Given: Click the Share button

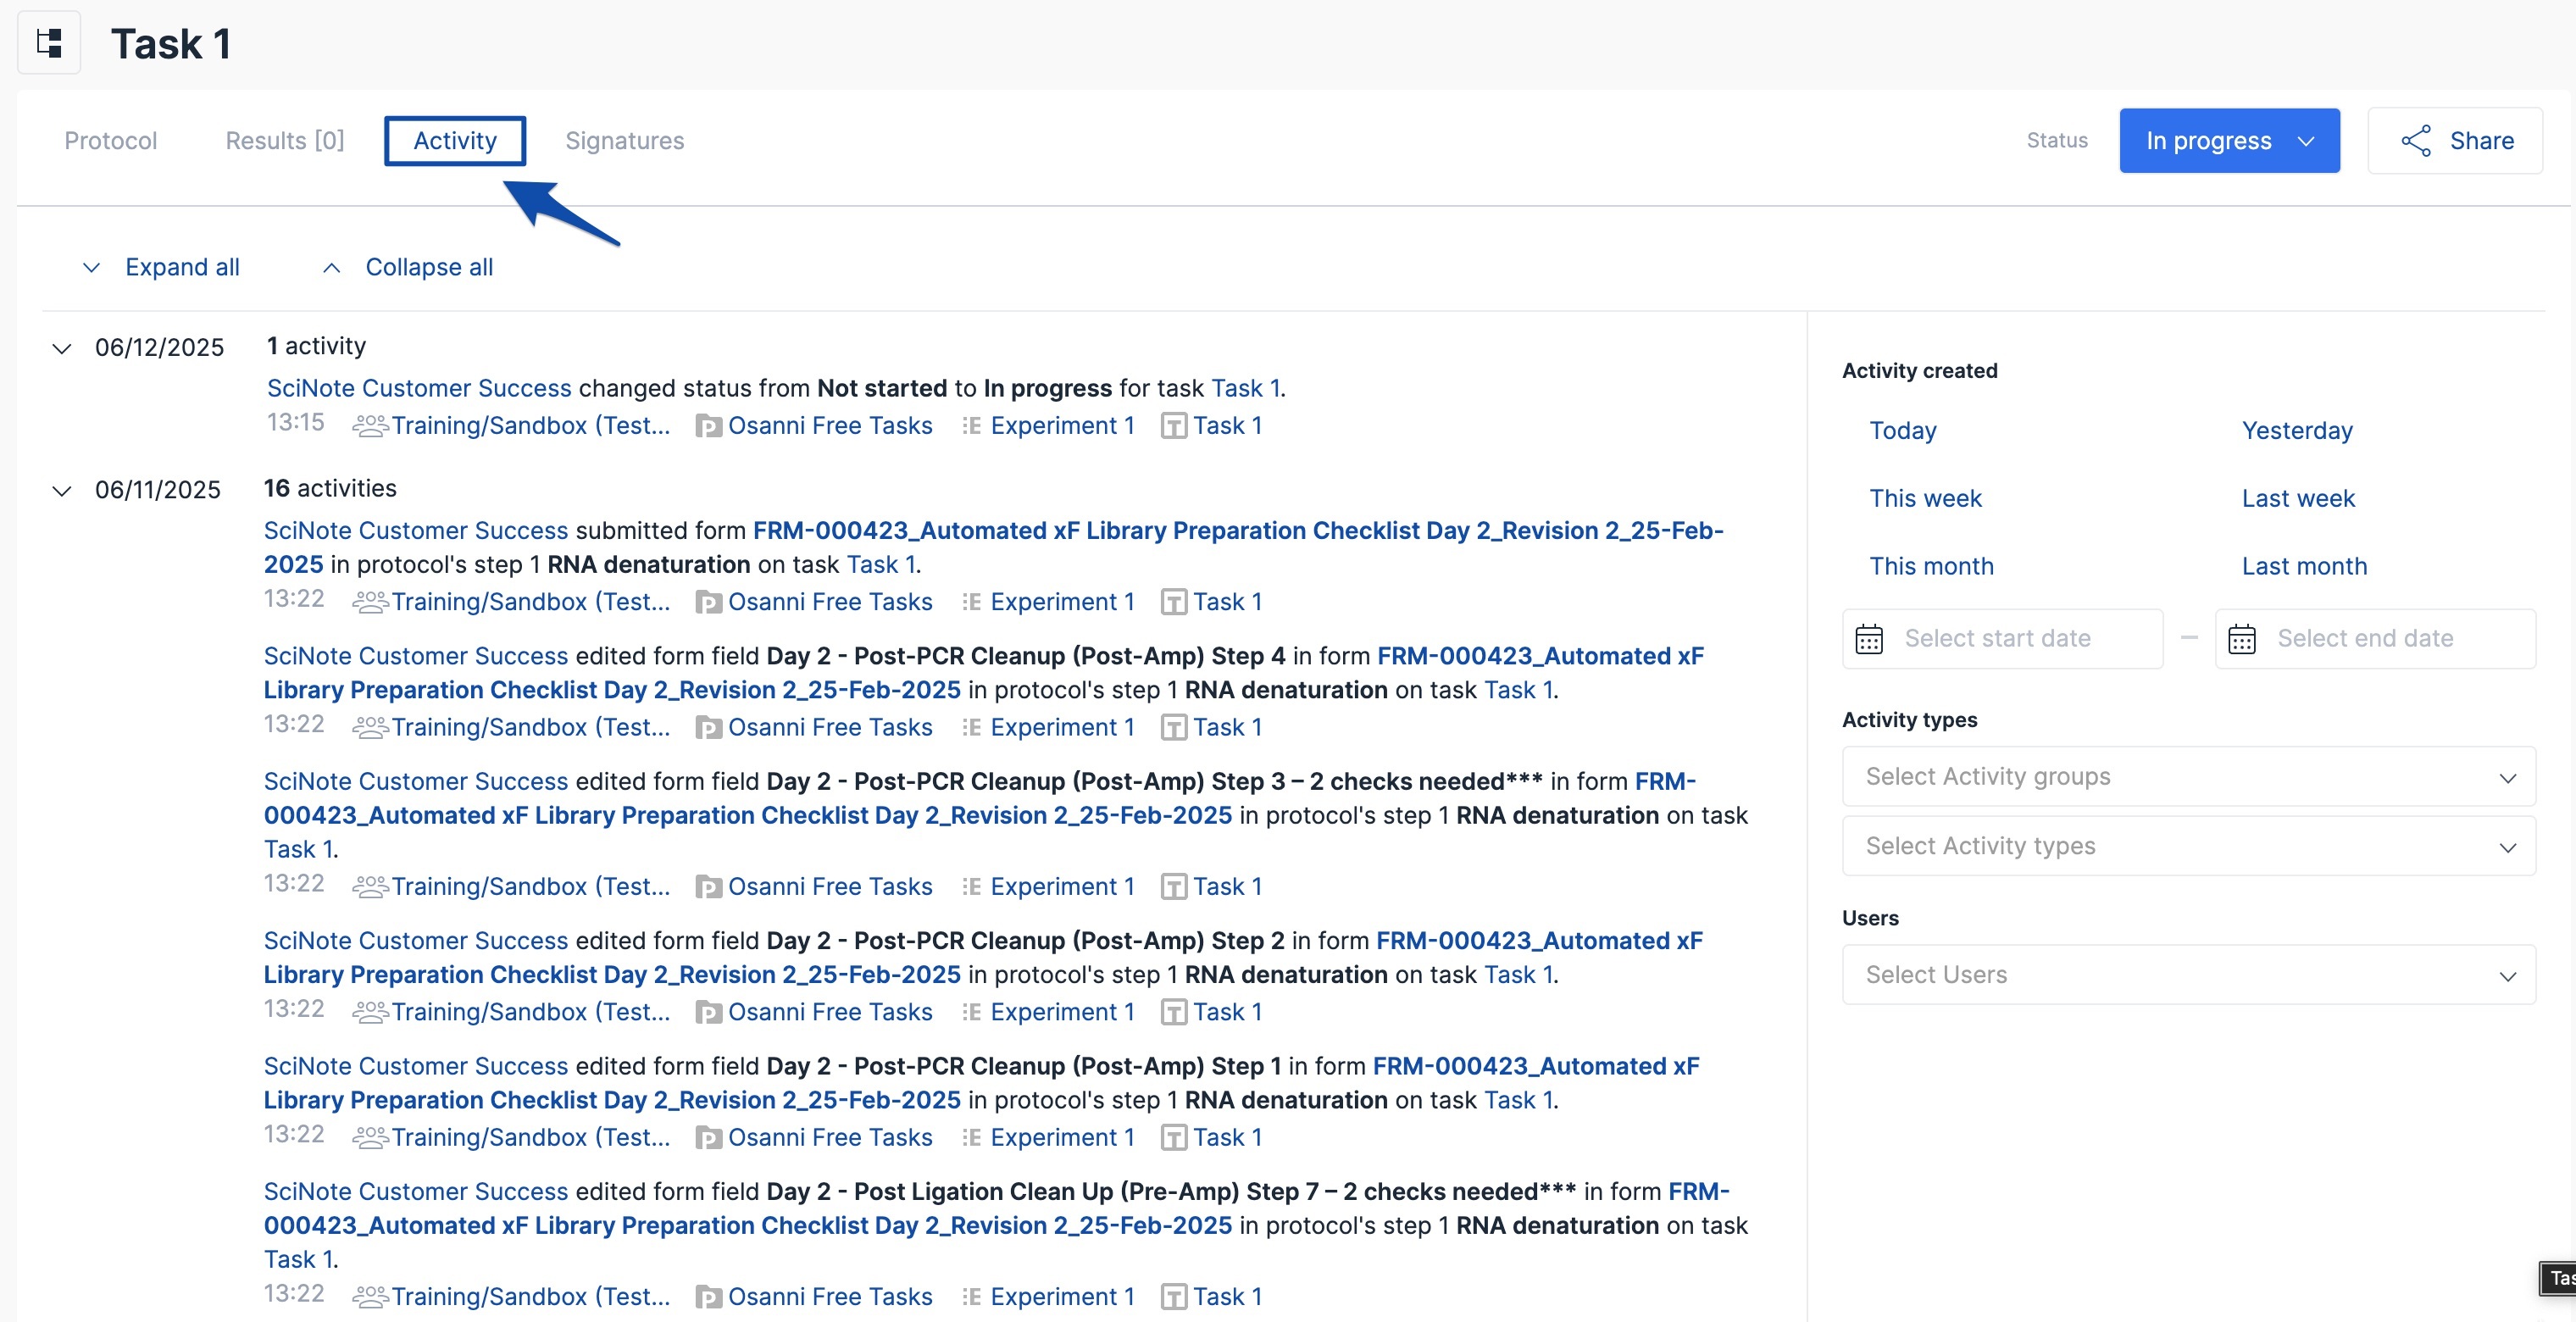Looking at the screenshot, I should point(2453,141).
